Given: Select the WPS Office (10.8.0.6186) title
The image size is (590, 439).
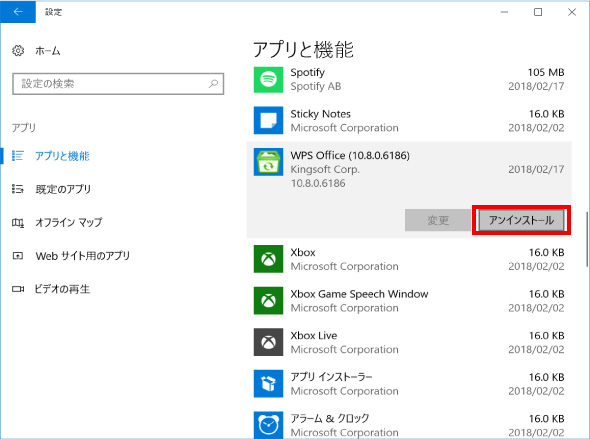Looking at the screenshot, I should coord(350,155).
